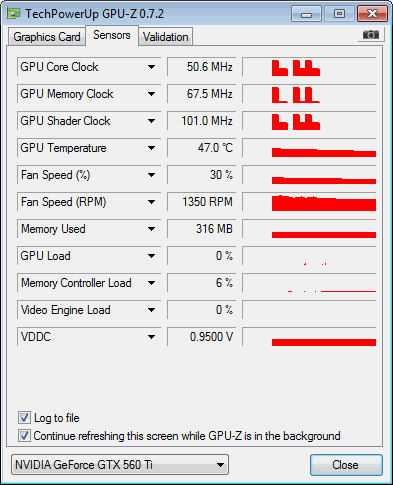Switch to the Graphics Card tab
Viewport: 393px width, 485px height.
point(47,37)
